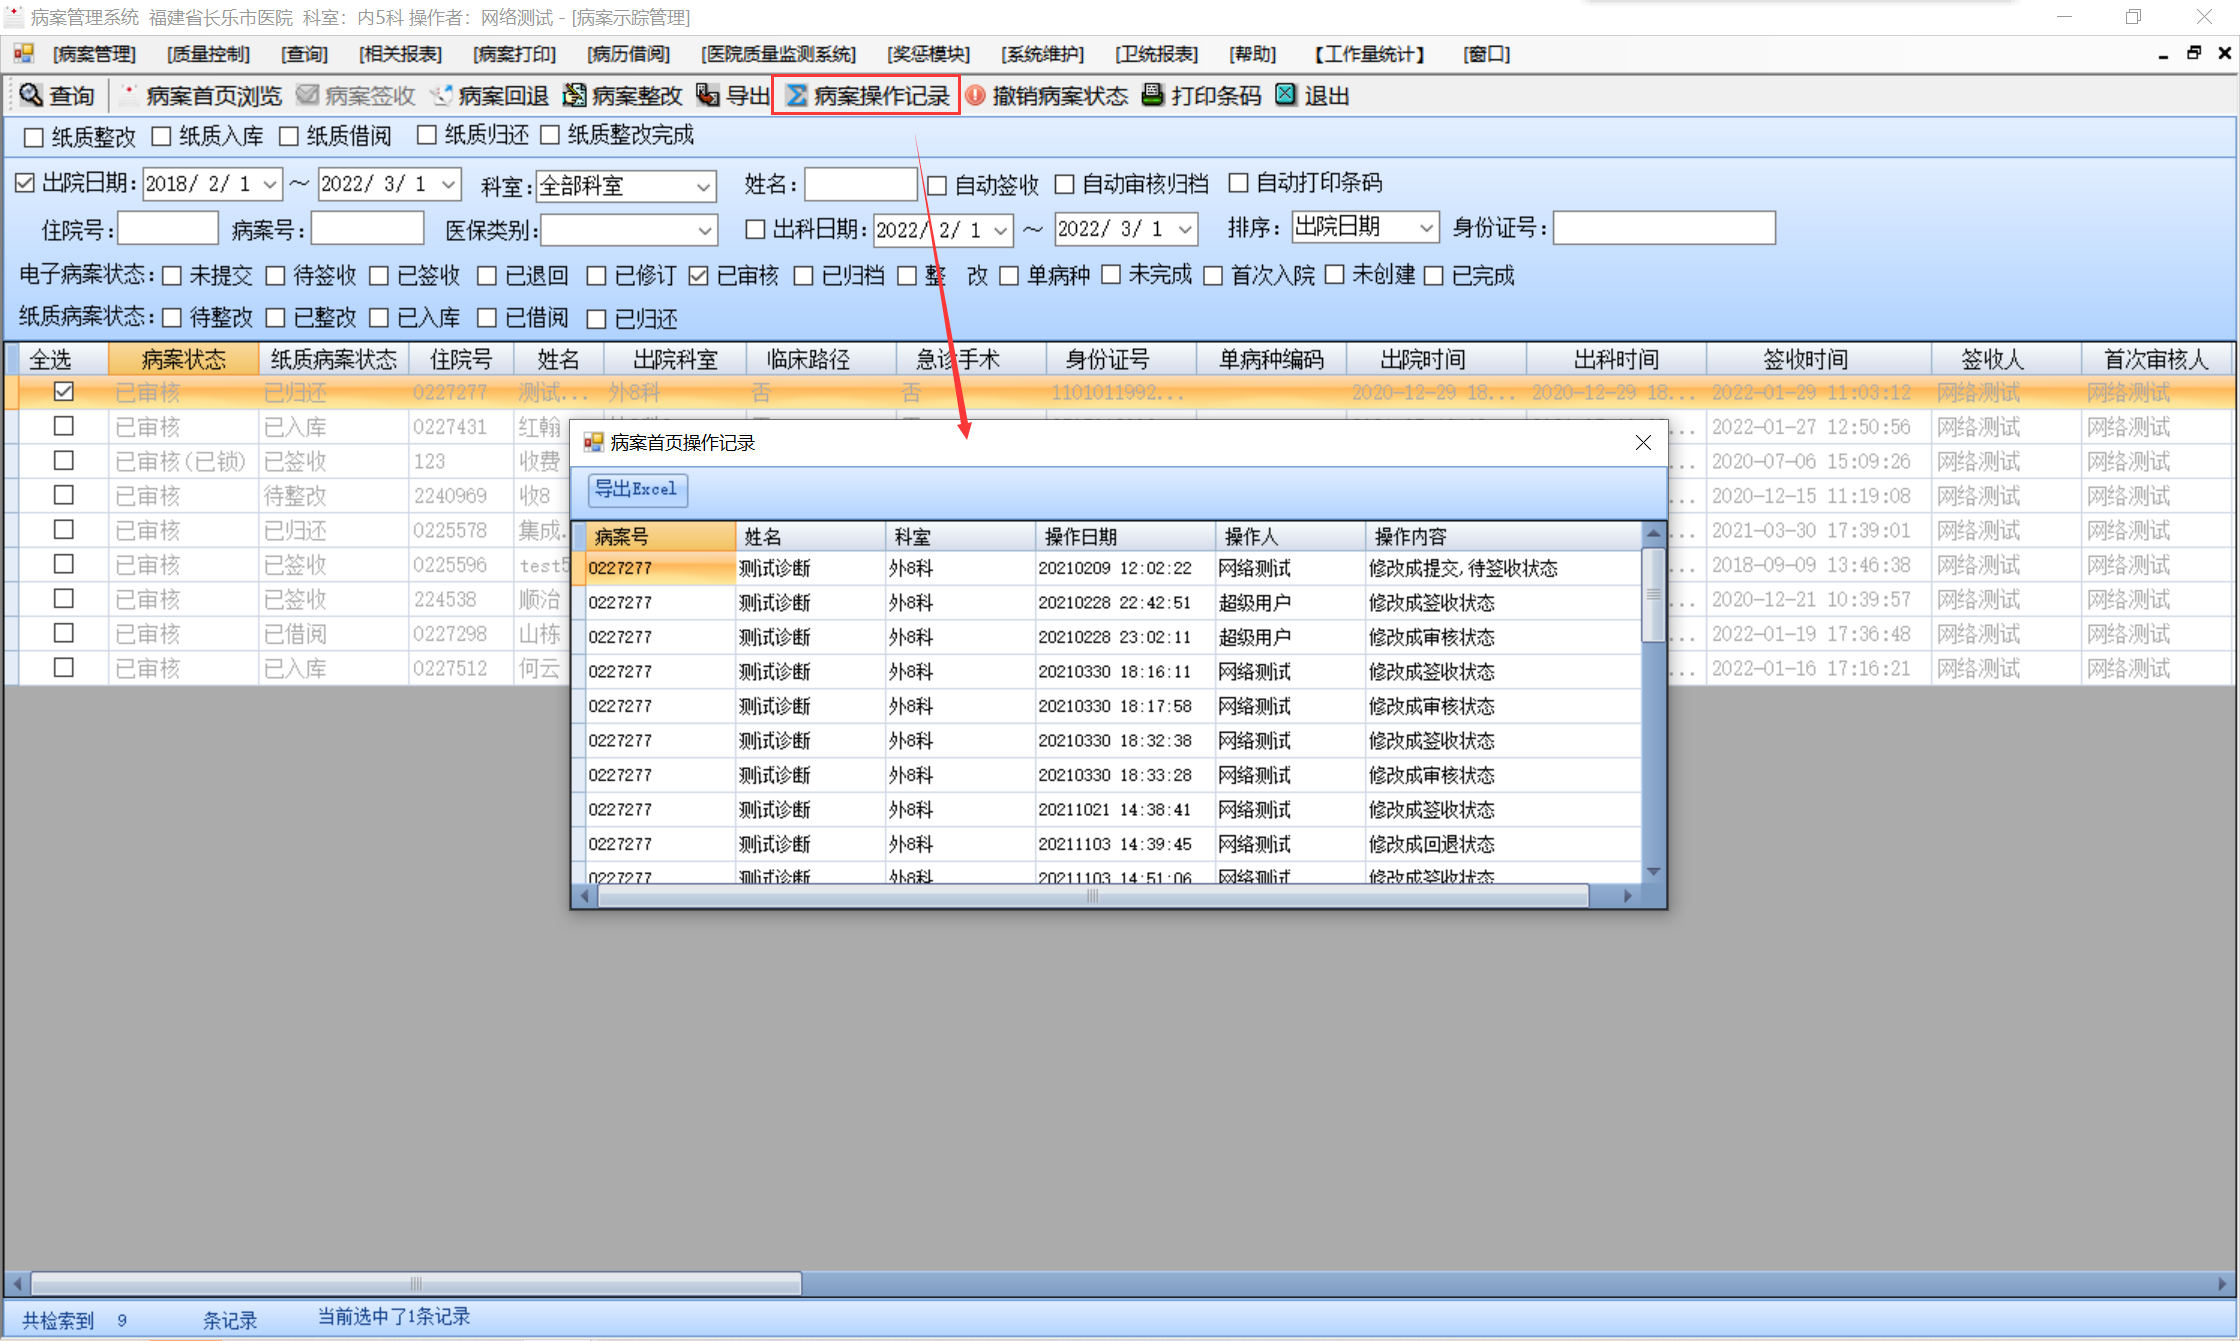Expand the 科室 全部科室 dropdown

pos(703,187)
